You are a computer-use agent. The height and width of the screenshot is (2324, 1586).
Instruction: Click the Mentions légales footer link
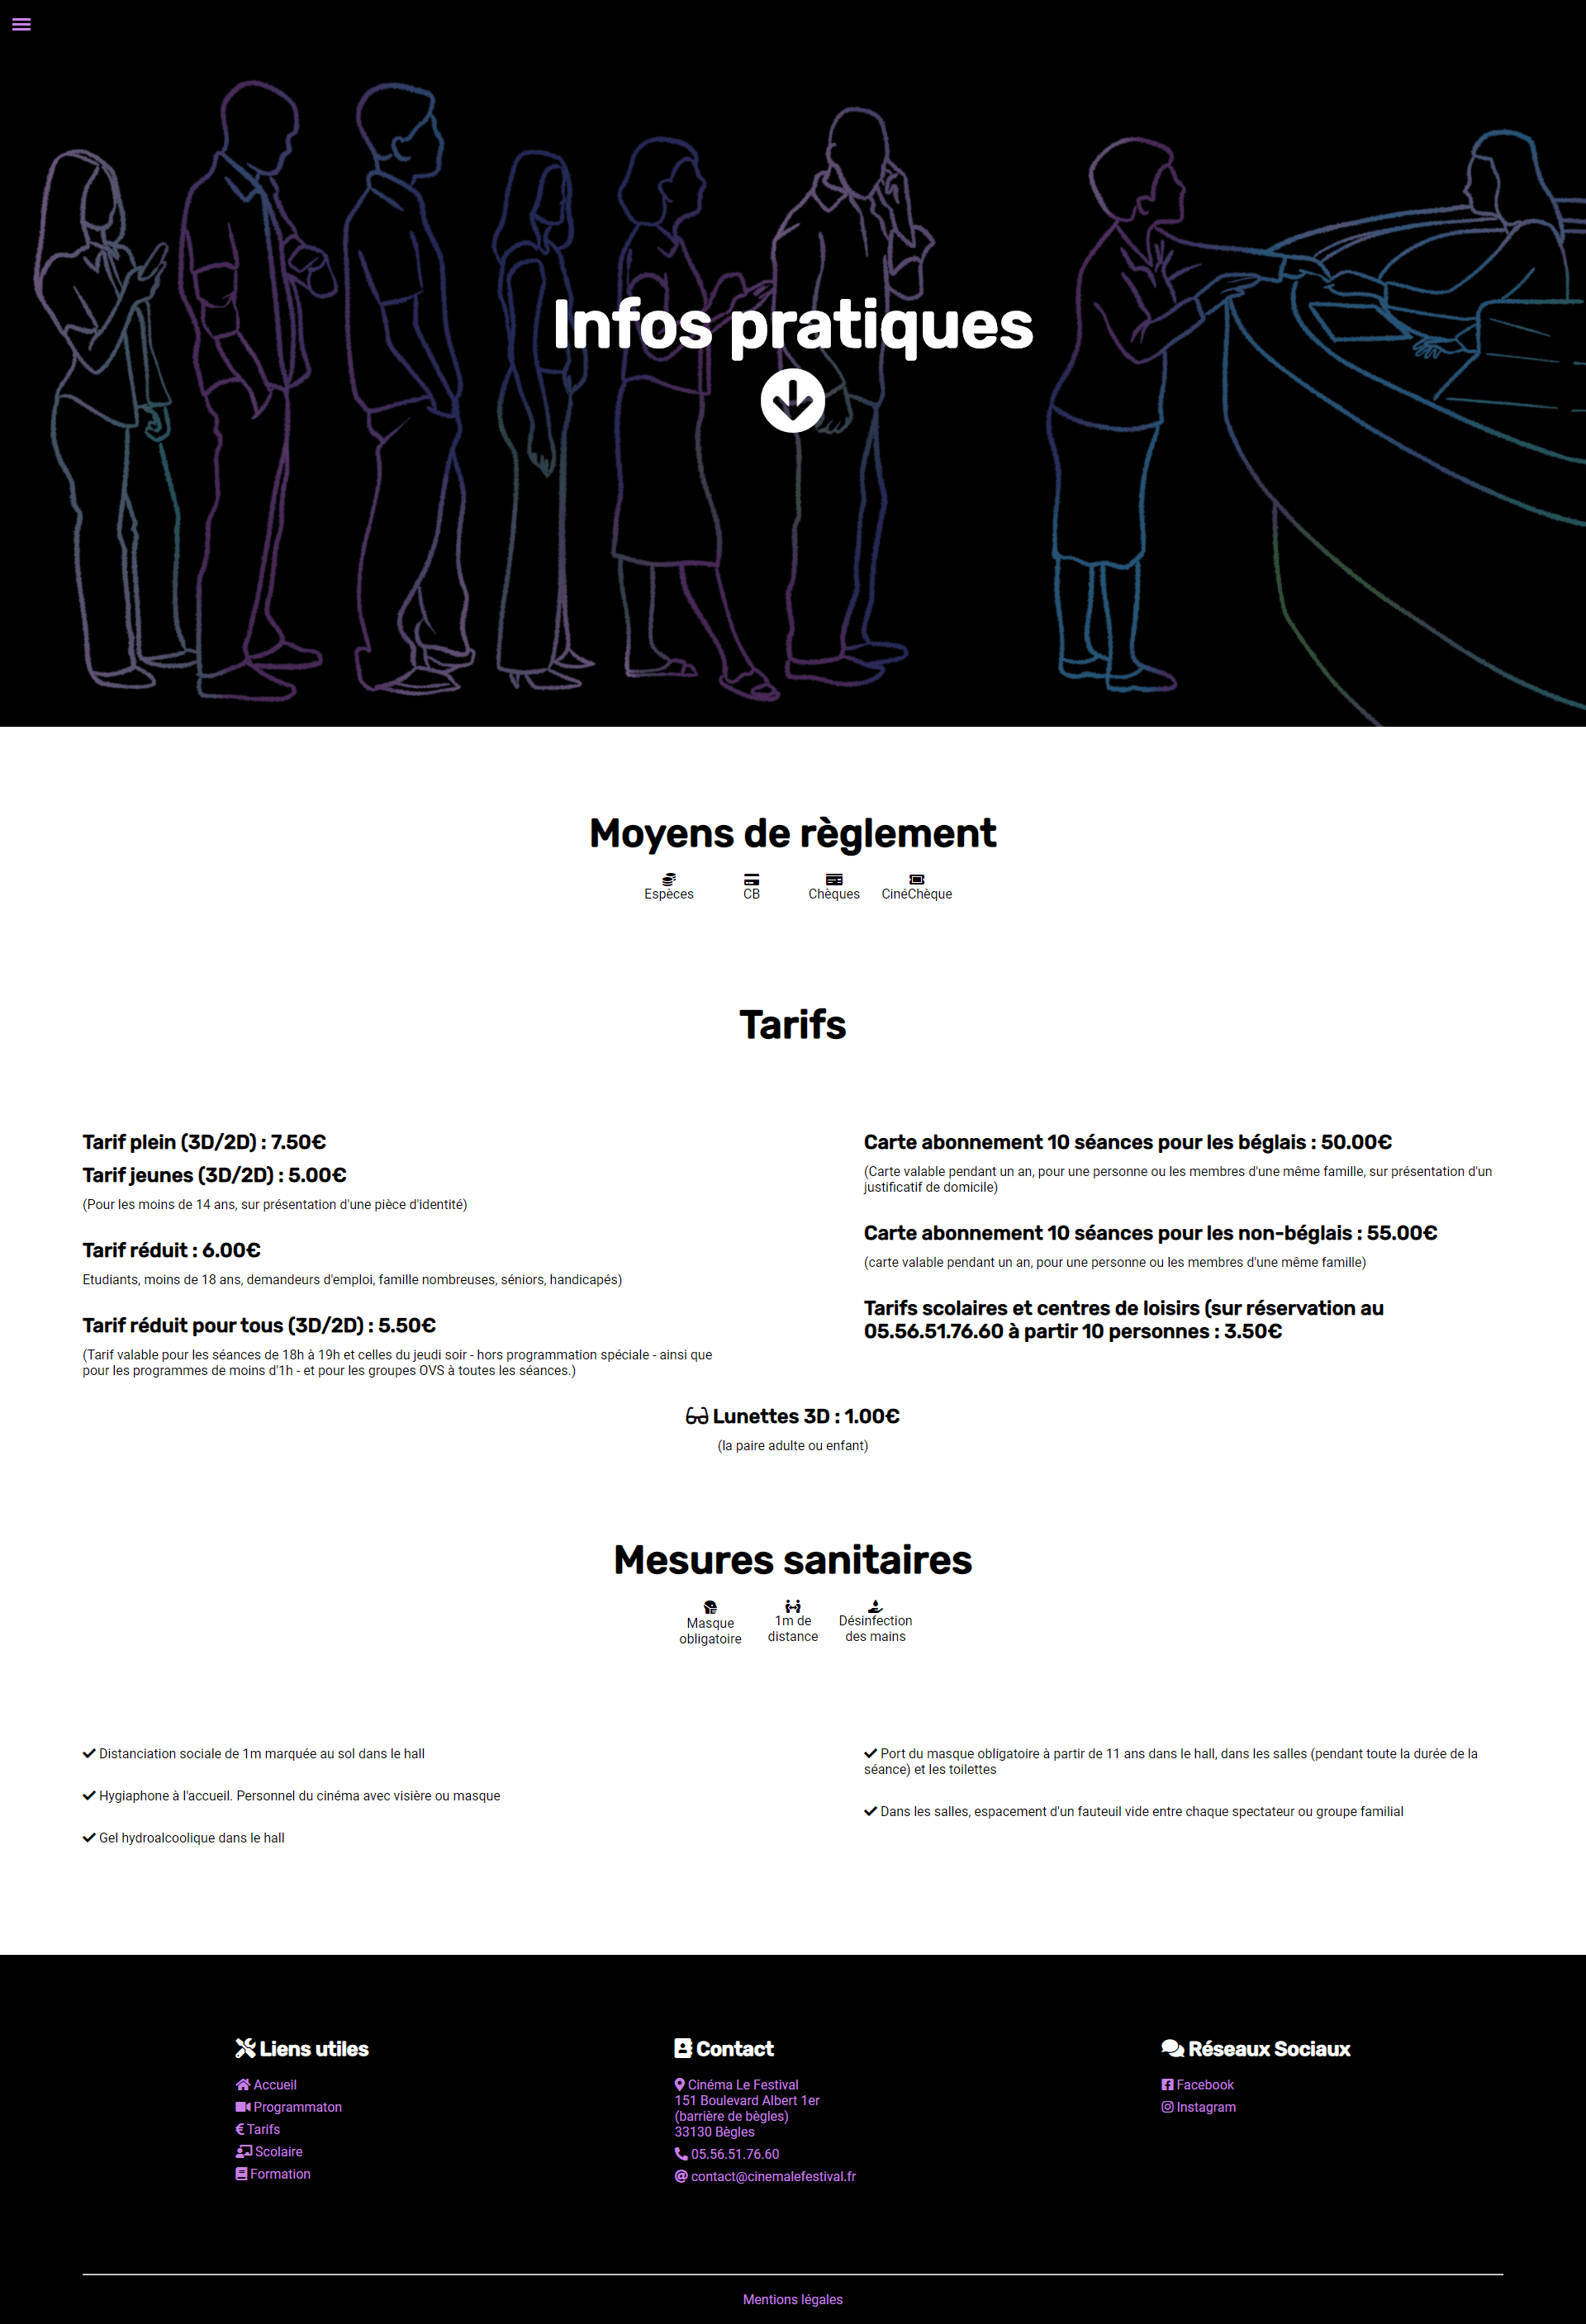(x=793, y=2299)
